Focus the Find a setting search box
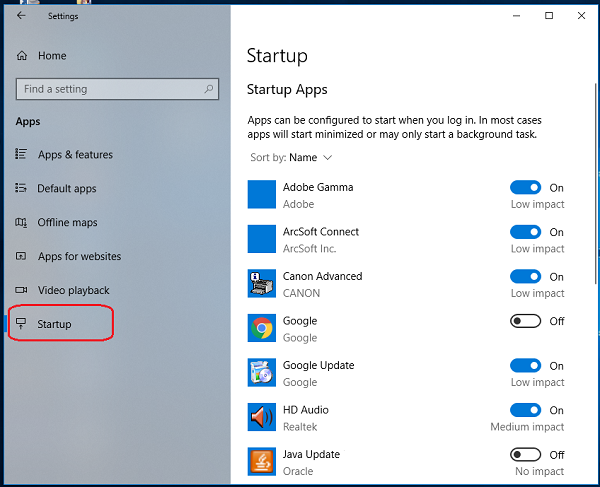Screen dimensions: 600x487 (x=117, y=89)
